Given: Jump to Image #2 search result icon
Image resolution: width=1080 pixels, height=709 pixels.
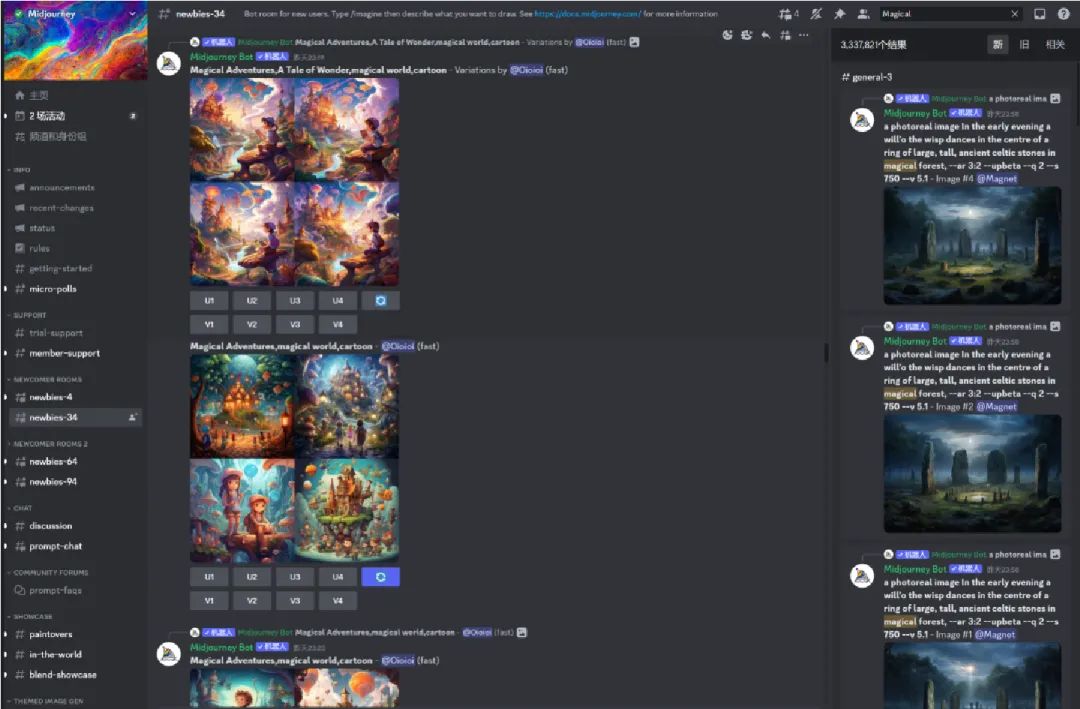Looking at the screenshot, I should tap(1055, 326).
